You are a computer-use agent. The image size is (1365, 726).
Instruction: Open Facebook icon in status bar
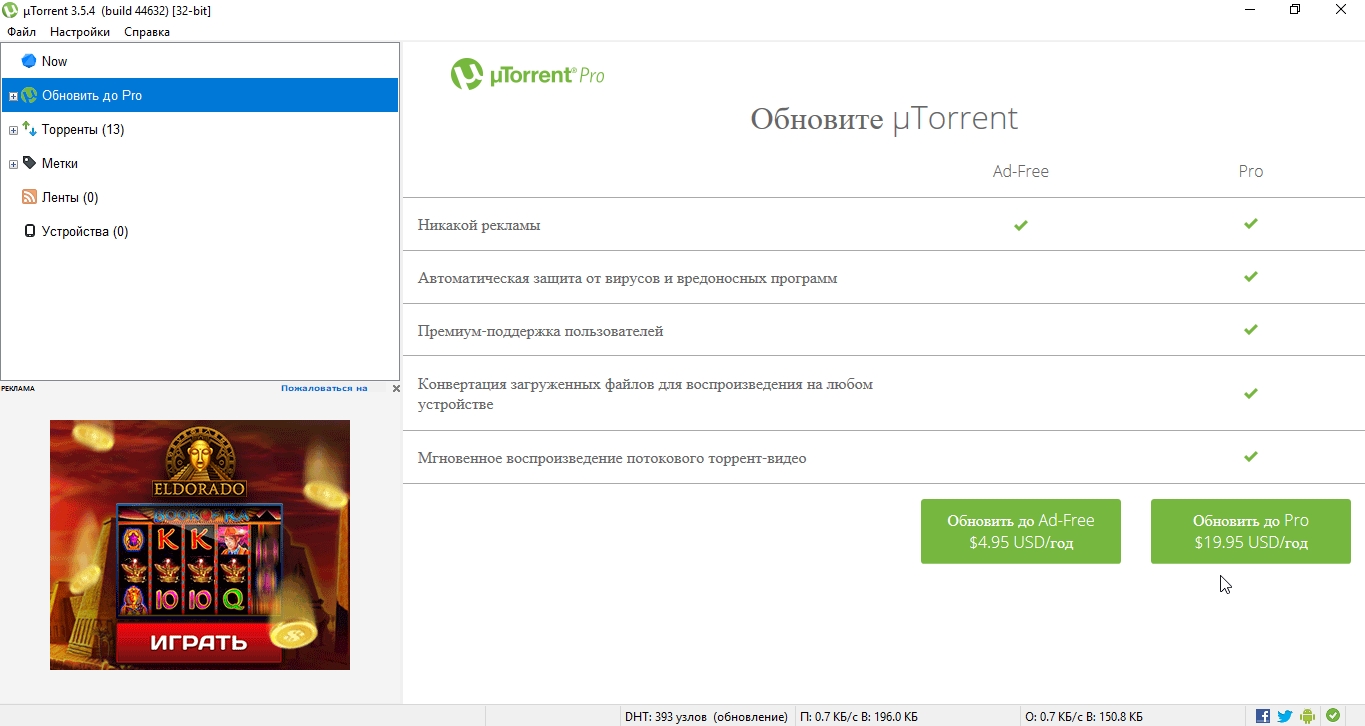(x=1263, y=716)
